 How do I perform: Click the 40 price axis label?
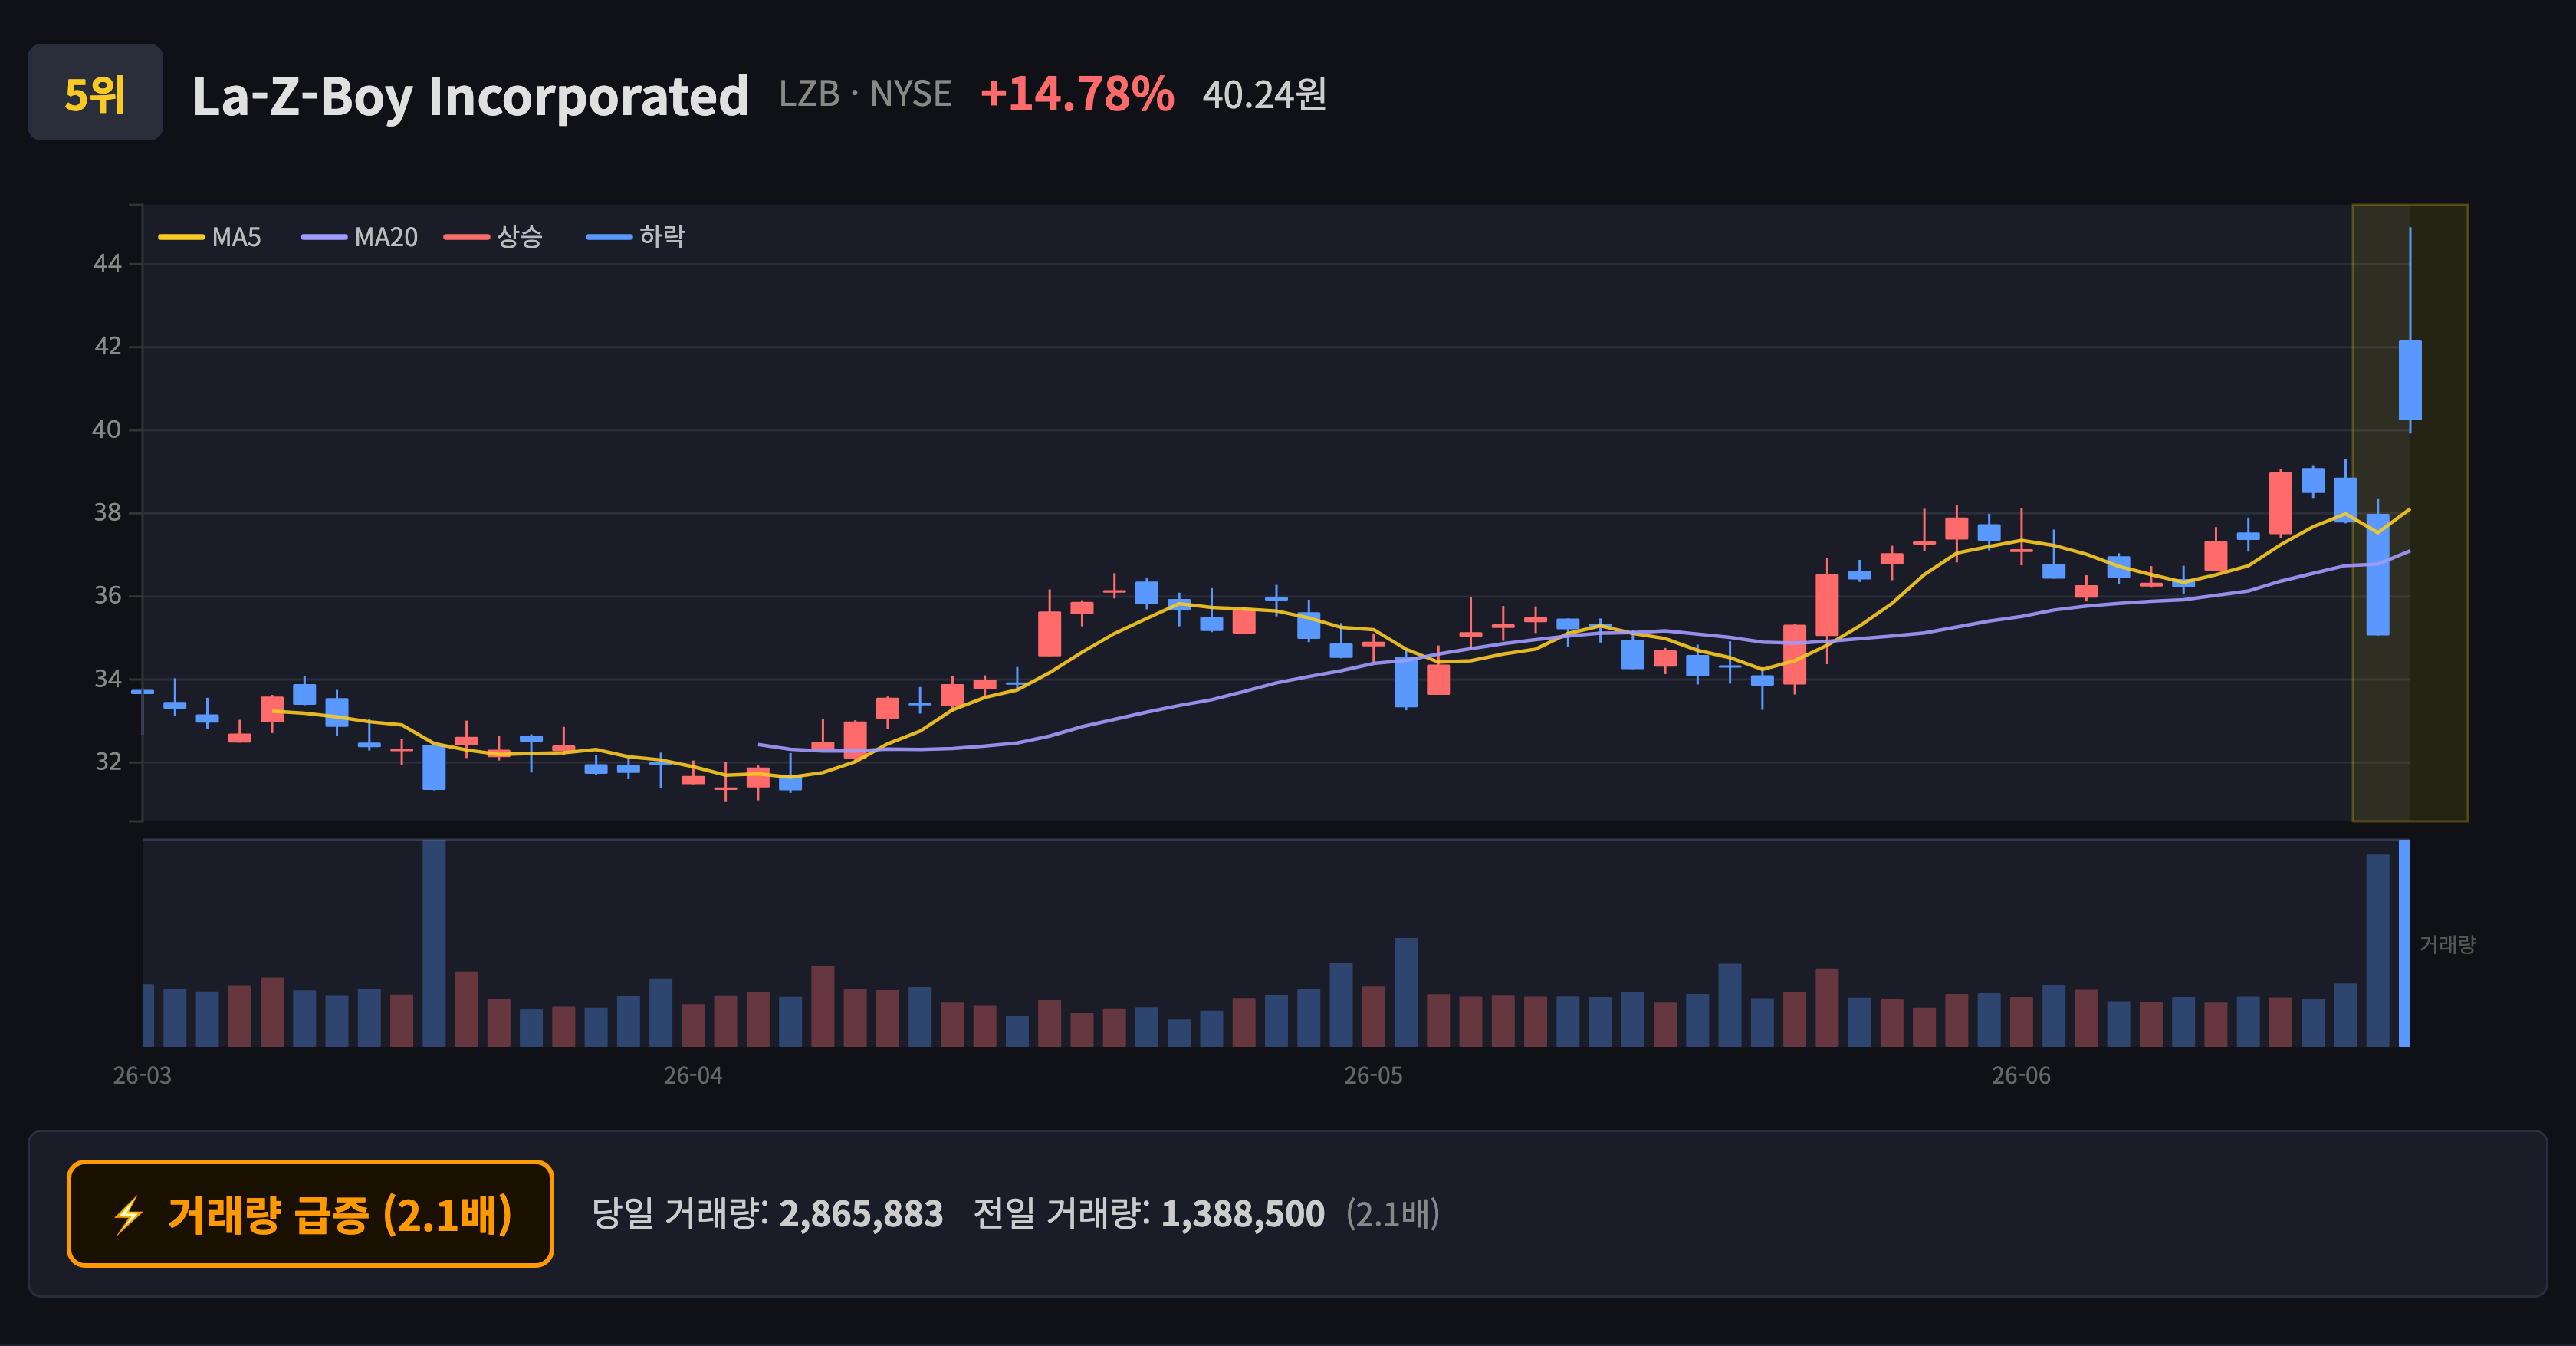tap(107, 430)
